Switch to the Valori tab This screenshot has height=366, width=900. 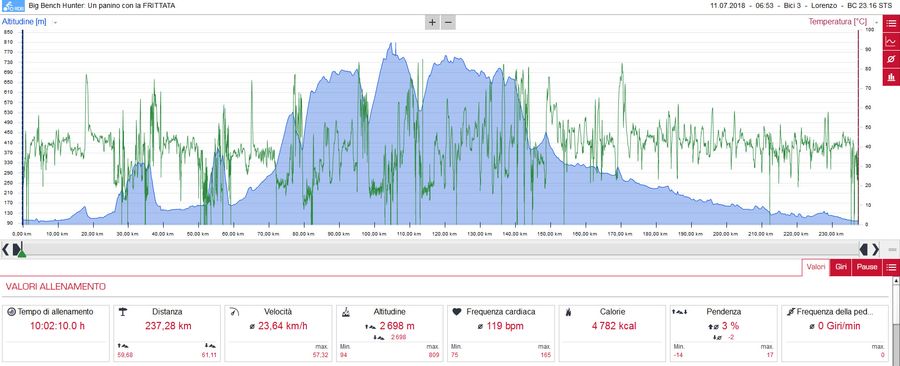coord(816,267)
